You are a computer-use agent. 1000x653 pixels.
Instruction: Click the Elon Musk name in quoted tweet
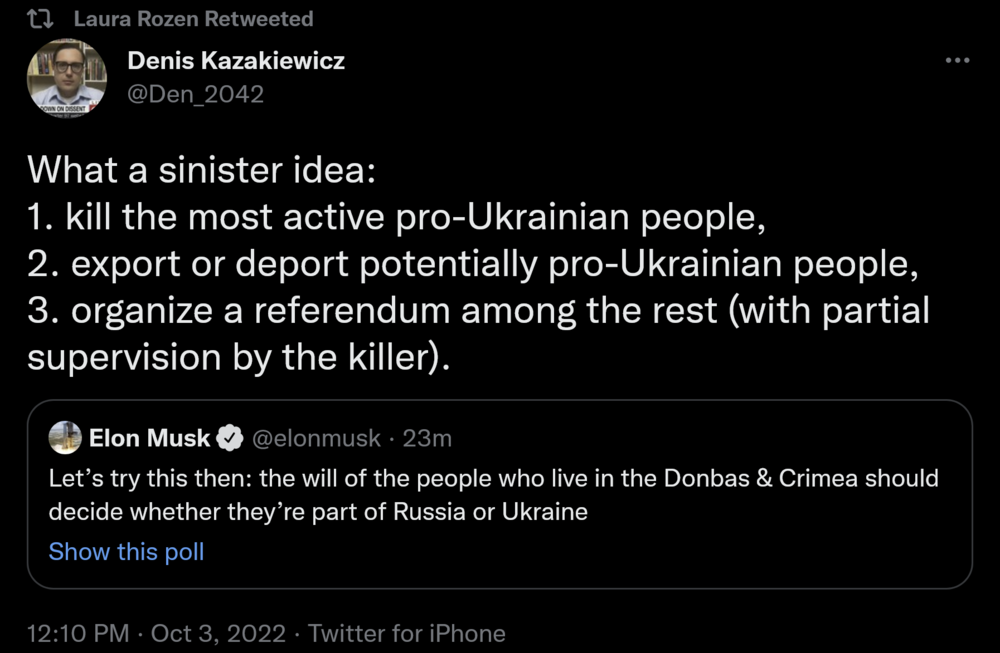tap(149, 437)
